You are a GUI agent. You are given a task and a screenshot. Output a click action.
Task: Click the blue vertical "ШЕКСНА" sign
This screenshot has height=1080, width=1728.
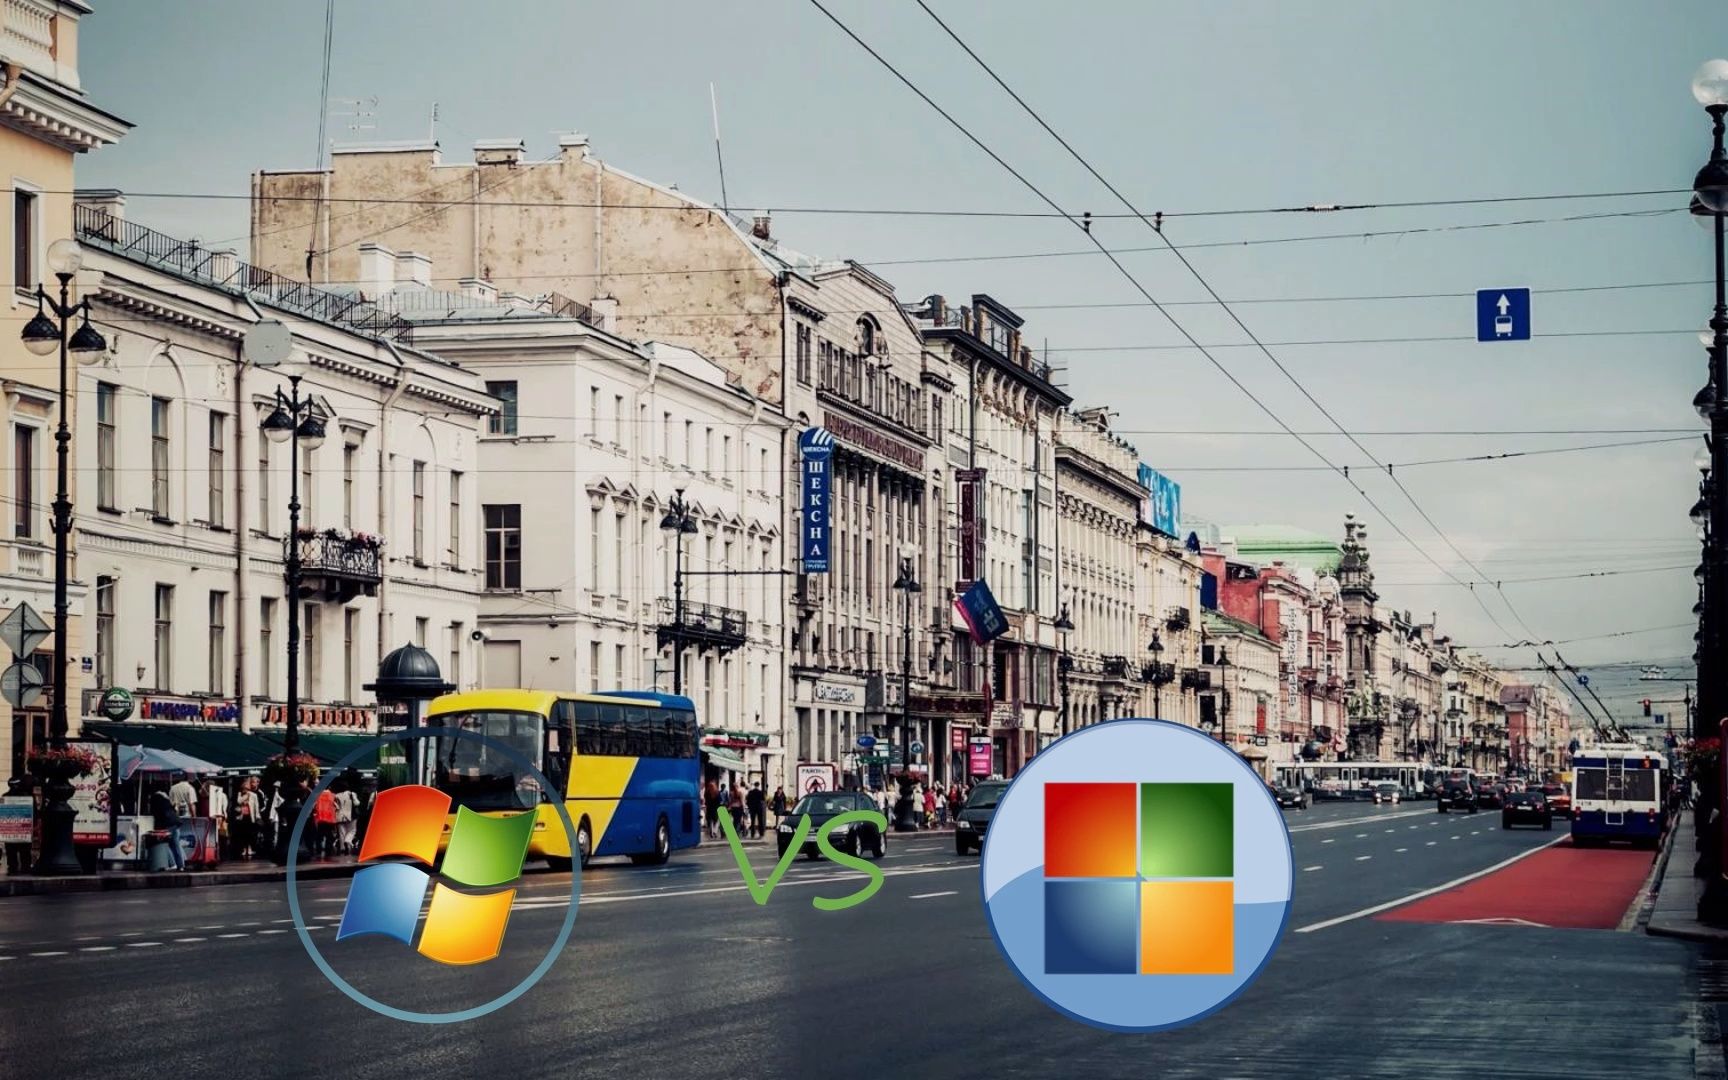pyautogui.click(x=816, y=501)
